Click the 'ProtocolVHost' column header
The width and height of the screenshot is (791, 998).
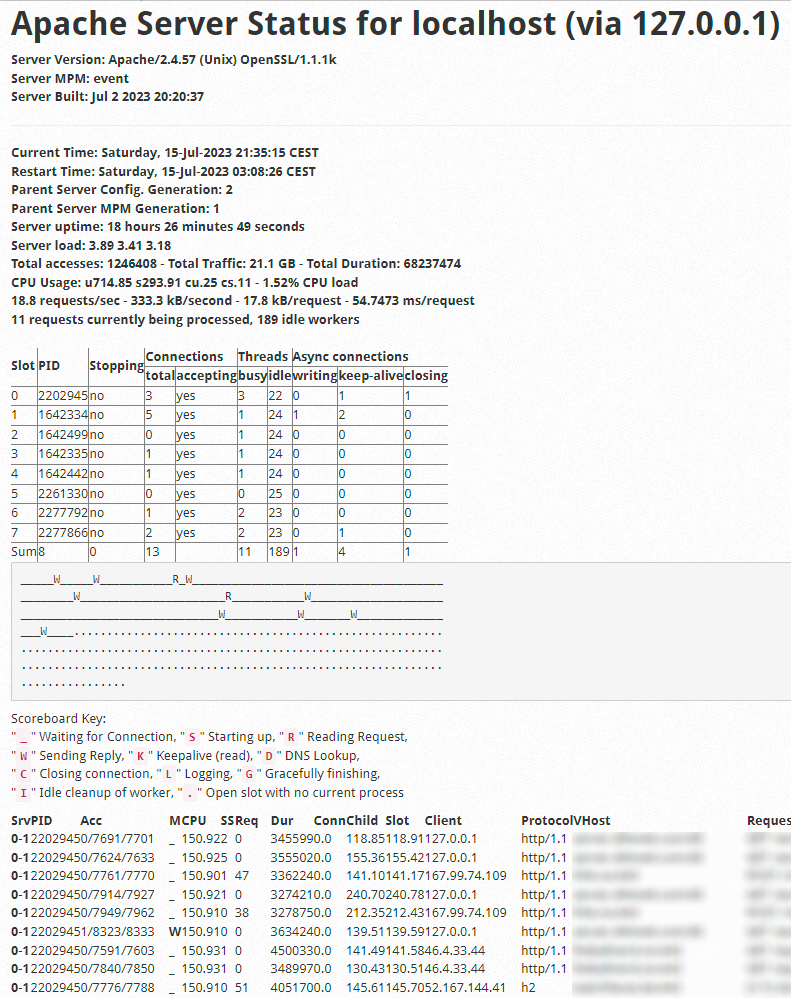565,820
